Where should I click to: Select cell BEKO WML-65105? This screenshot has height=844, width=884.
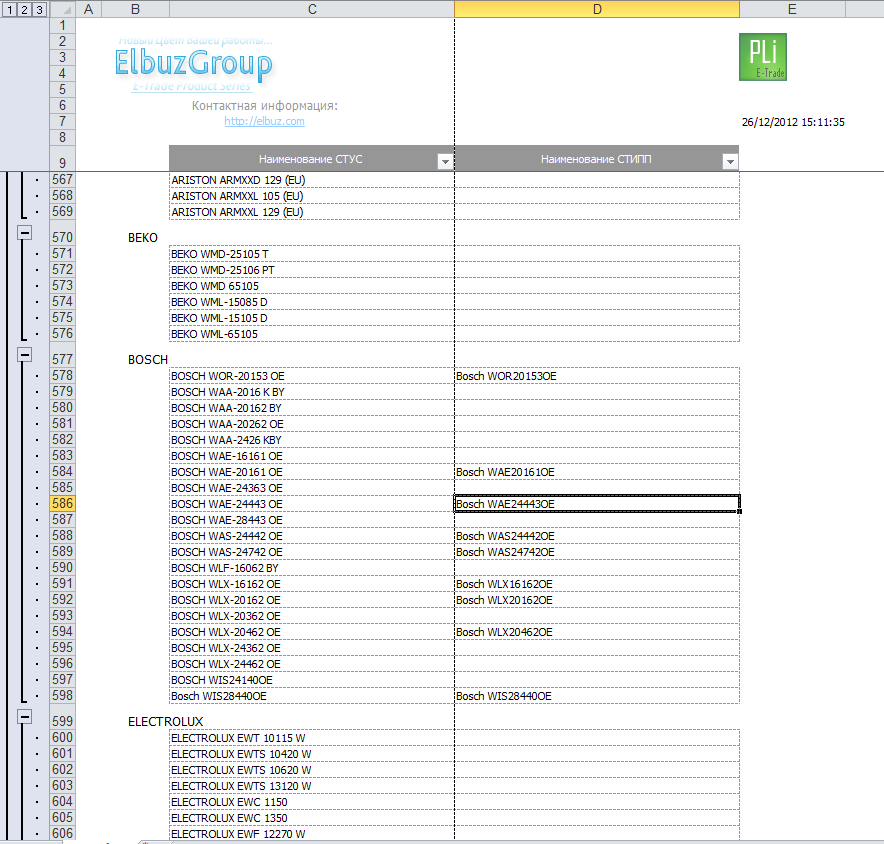coord(312,334)
